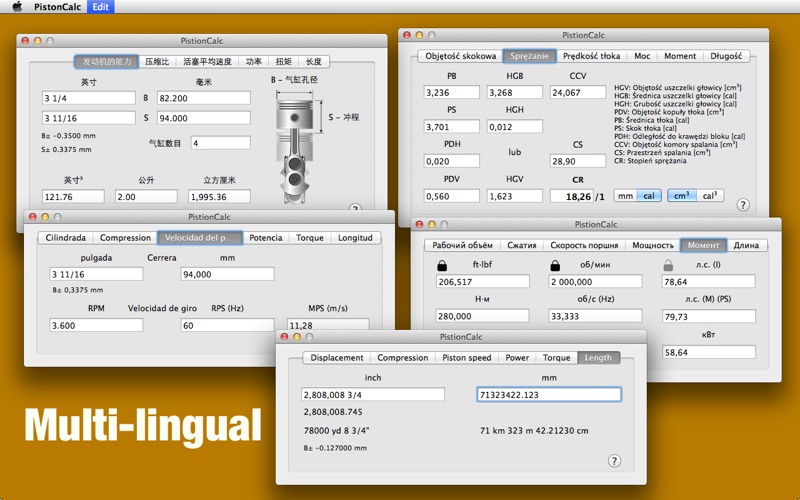The image size is (800, 500).
Task: Open the Edit menu
Action: point(101,7)
